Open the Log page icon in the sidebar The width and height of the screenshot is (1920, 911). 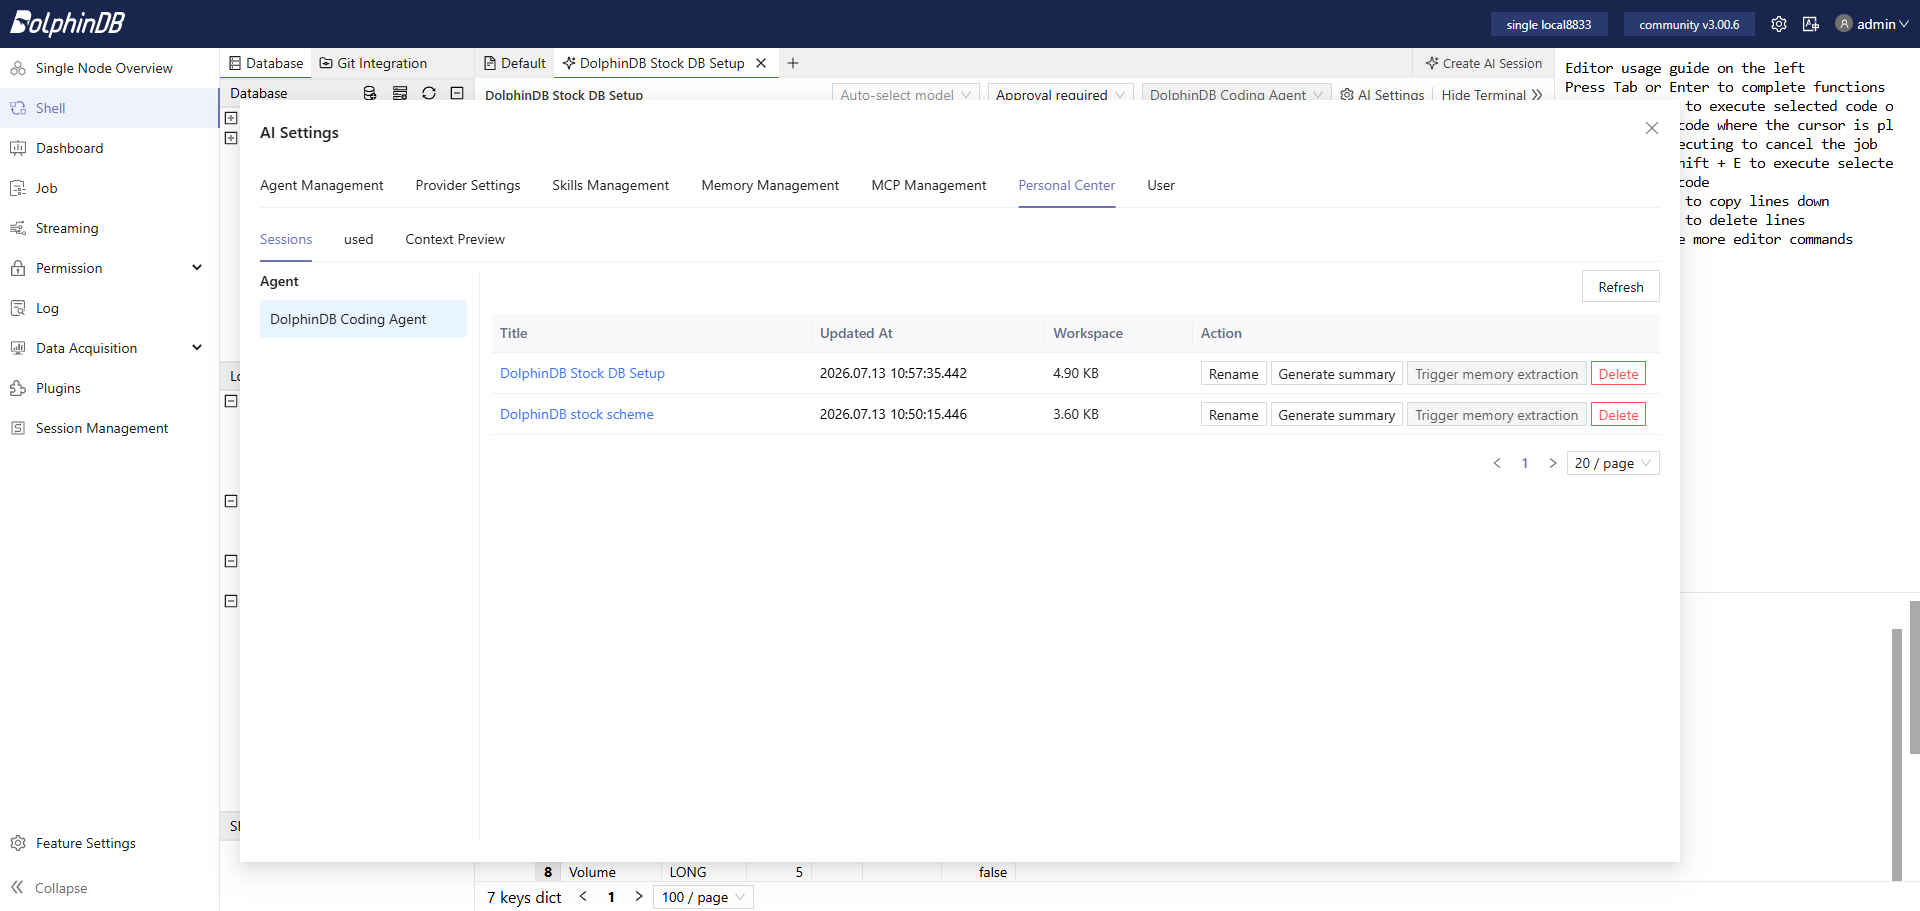18,308
